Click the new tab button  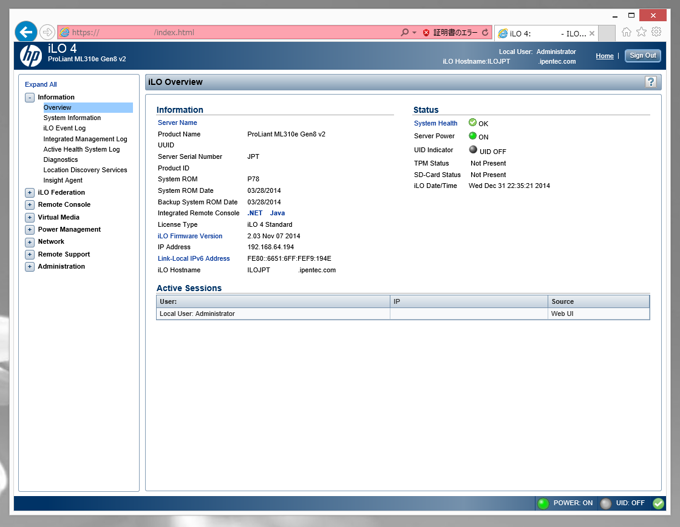(x=607, y=33)
